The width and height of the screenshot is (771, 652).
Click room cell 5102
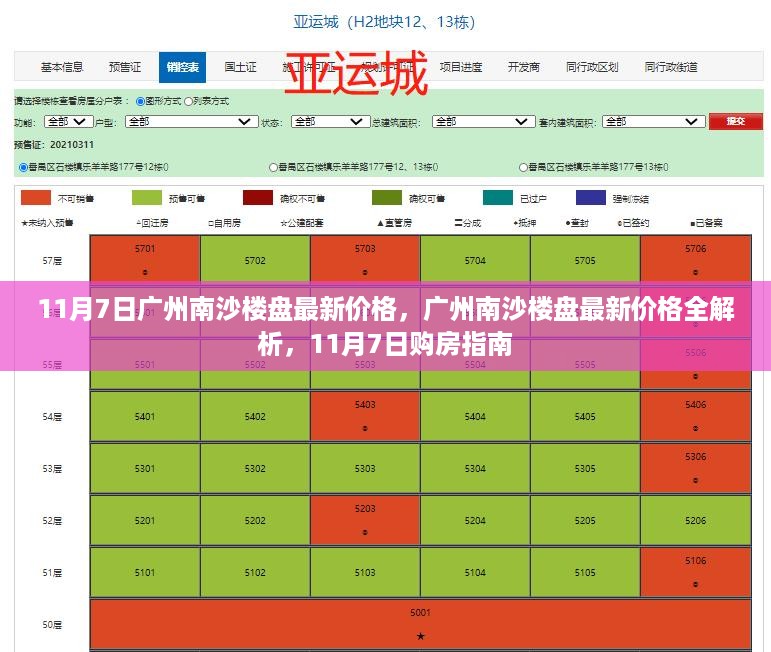coord(255,572)
